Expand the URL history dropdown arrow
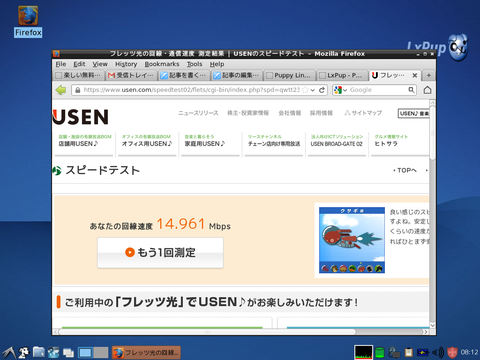This screenshot has height=360, width=480. tap(313, 90)
